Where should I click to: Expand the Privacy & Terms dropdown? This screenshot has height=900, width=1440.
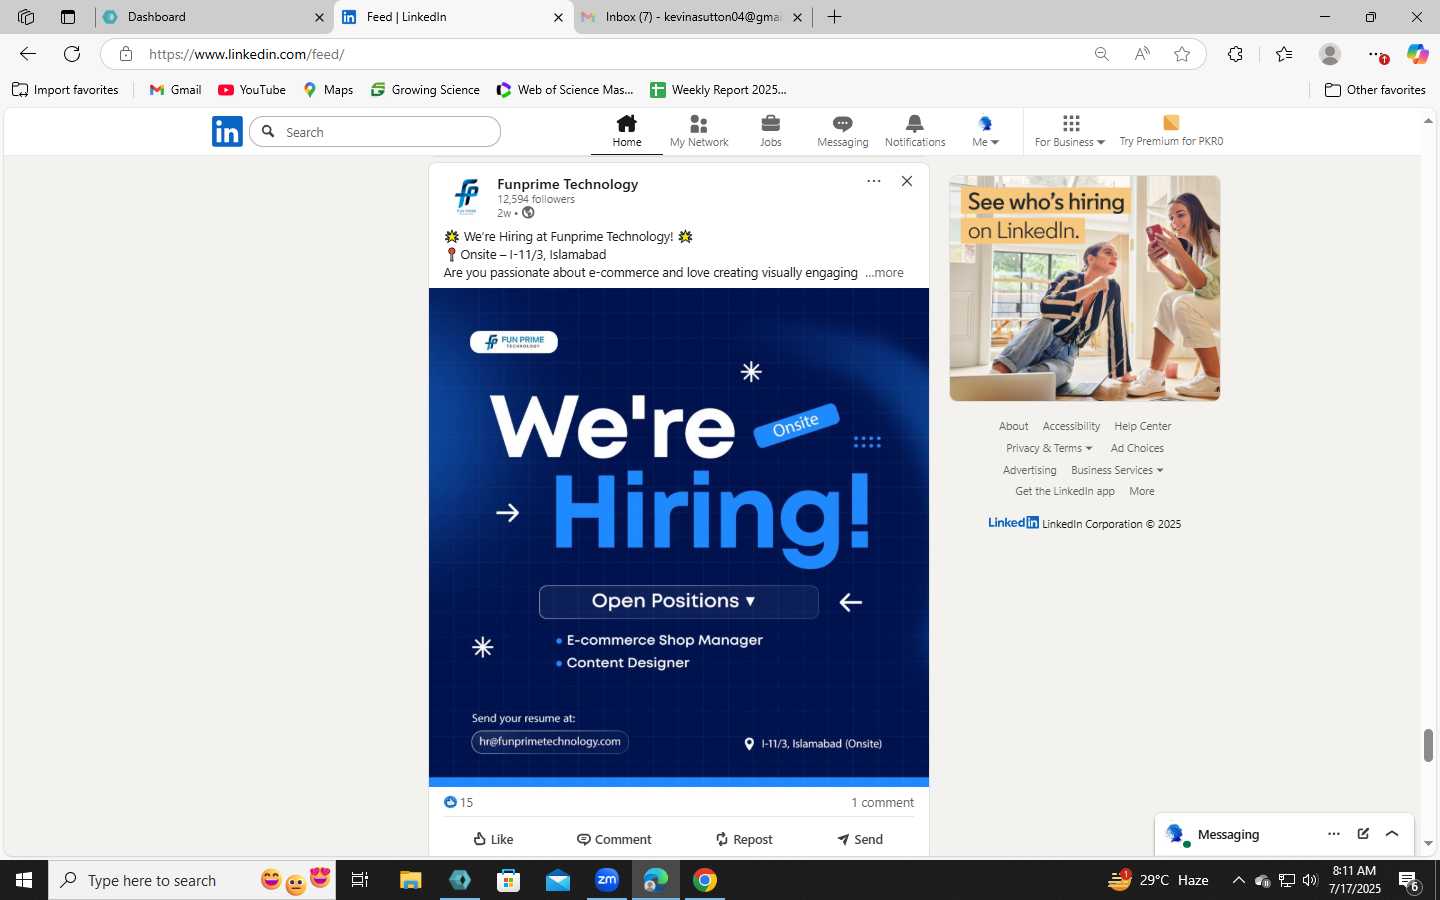pos(1049,448)
